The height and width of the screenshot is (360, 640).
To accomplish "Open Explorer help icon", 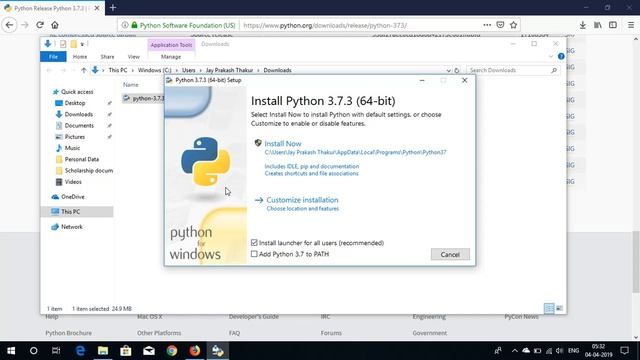I will (561, 56).
